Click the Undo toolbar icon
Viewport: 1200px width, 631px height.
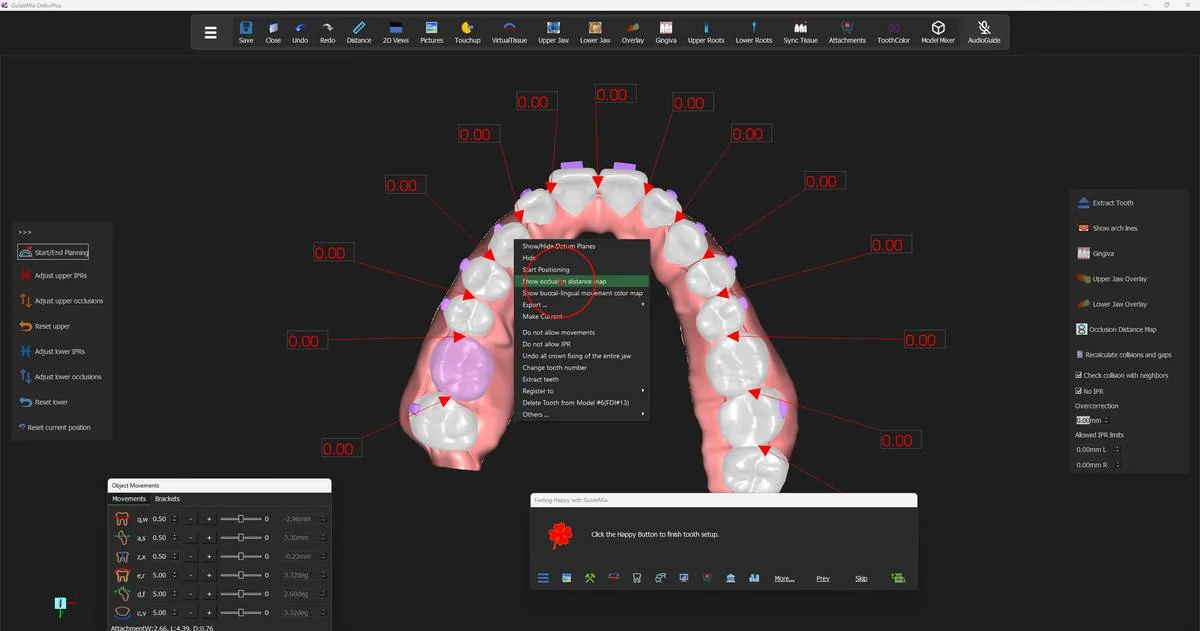point(300,32)
